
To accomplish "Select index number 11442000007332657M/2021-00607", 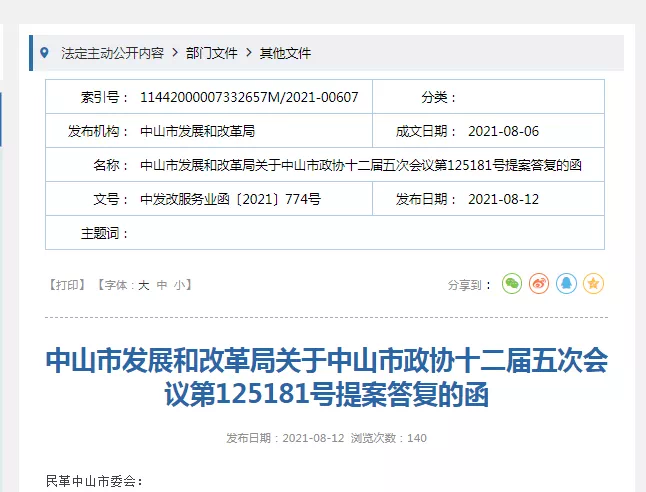I will point(249,97).
